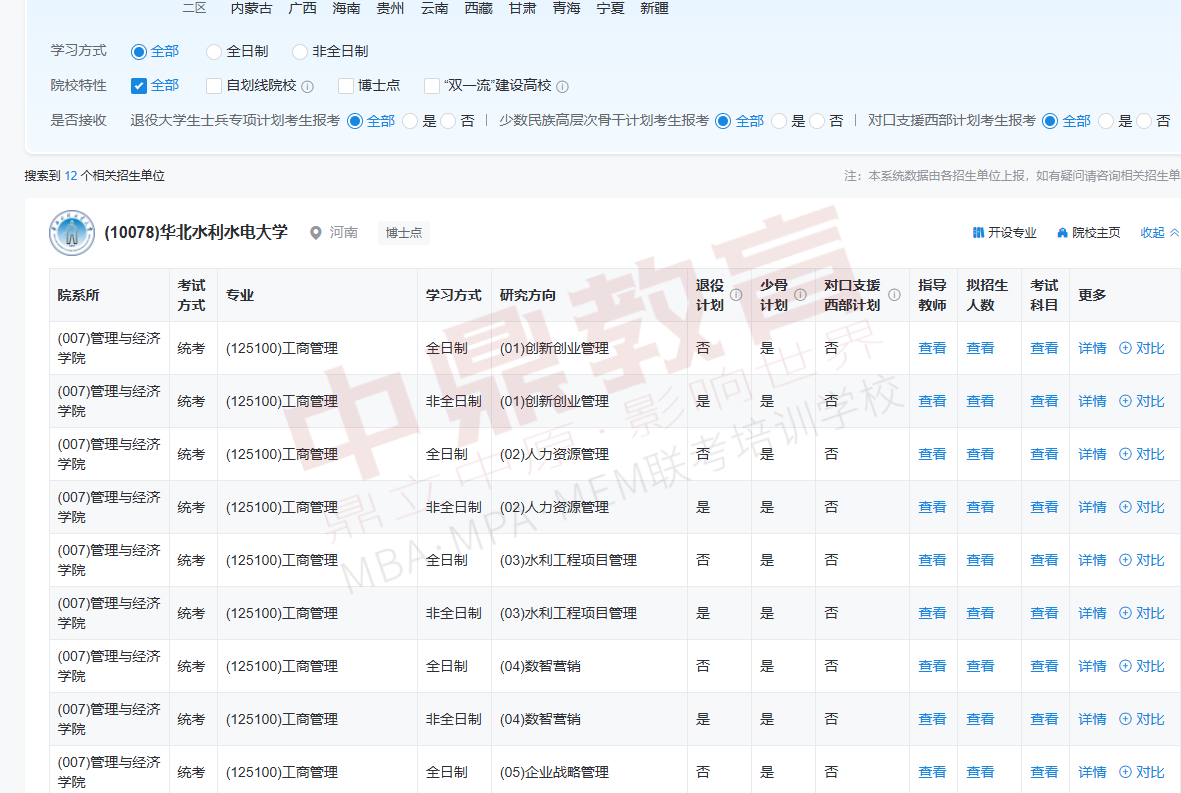The width and height of the screenshot is (1181, 793).
Task: Select 否 for 少数民族高层次骨干计划
Action: (x=816, y=121)
